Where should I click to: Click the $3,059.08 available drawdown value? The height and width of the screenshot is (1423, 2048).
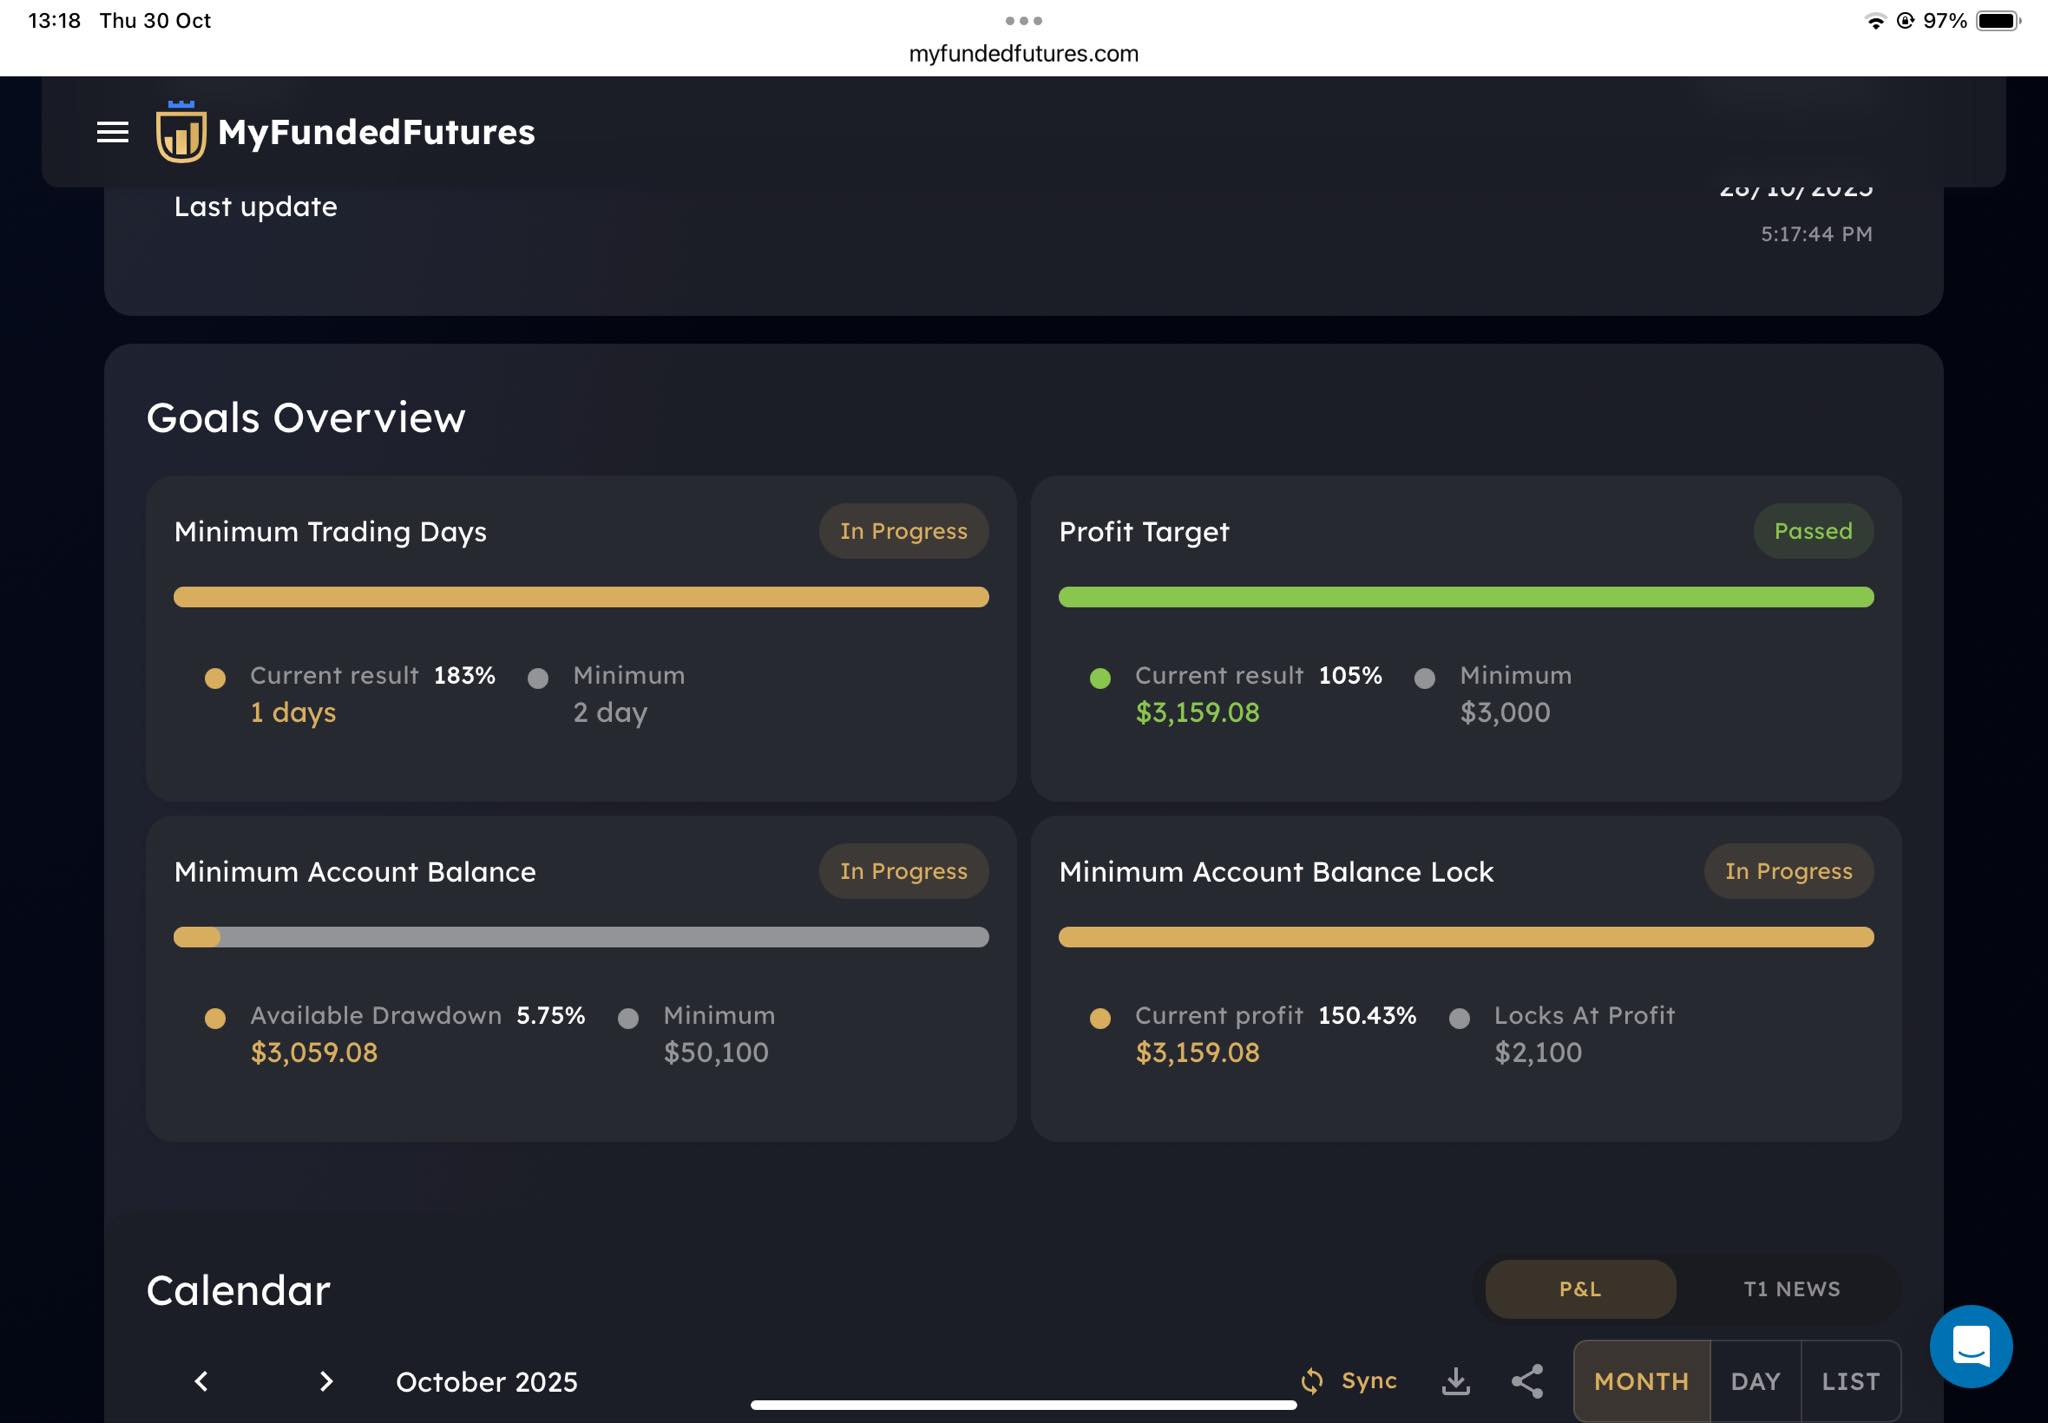click(x=314, y=1052)
